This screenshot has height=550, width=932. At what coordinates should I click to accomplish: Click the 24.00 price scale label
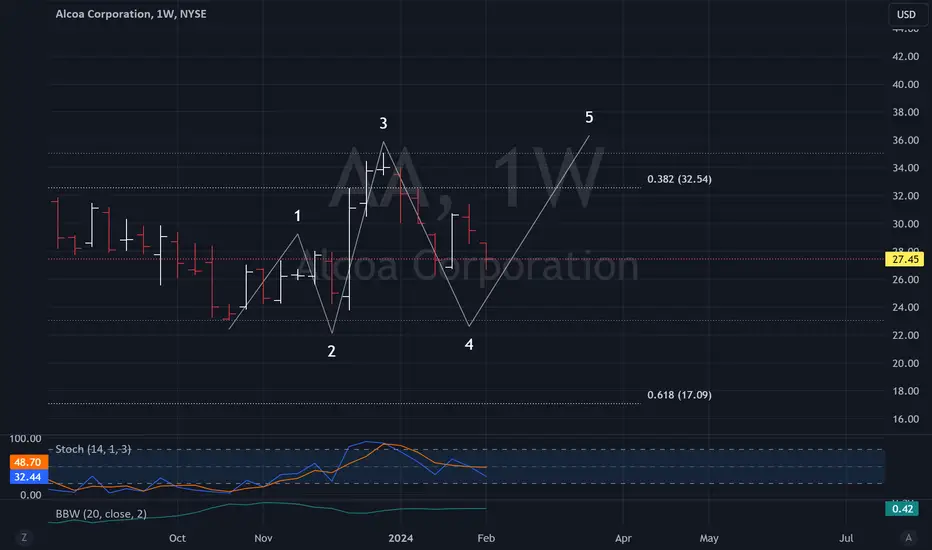point(905,307)
